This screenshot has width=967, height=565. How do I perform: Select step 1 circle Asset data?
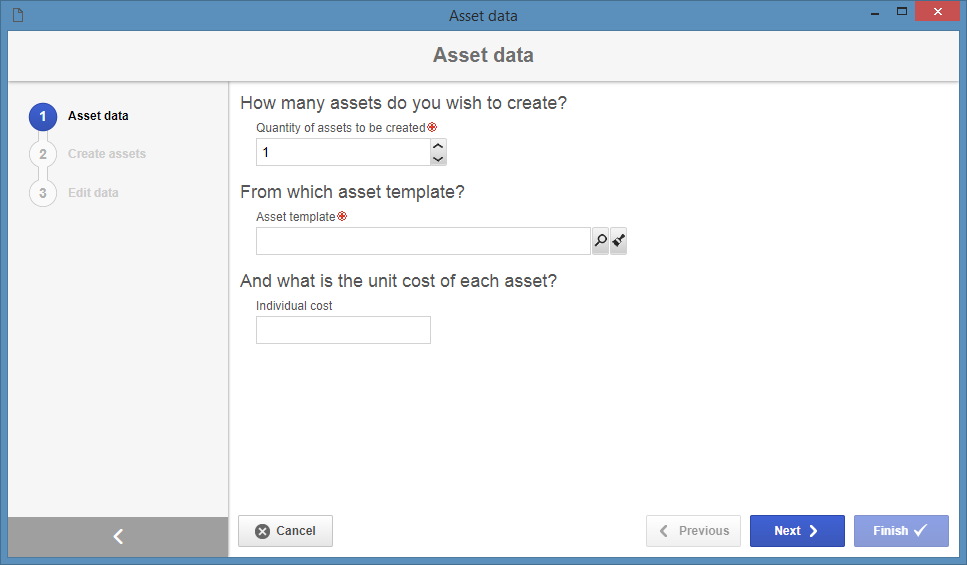[x=43, y=116]
